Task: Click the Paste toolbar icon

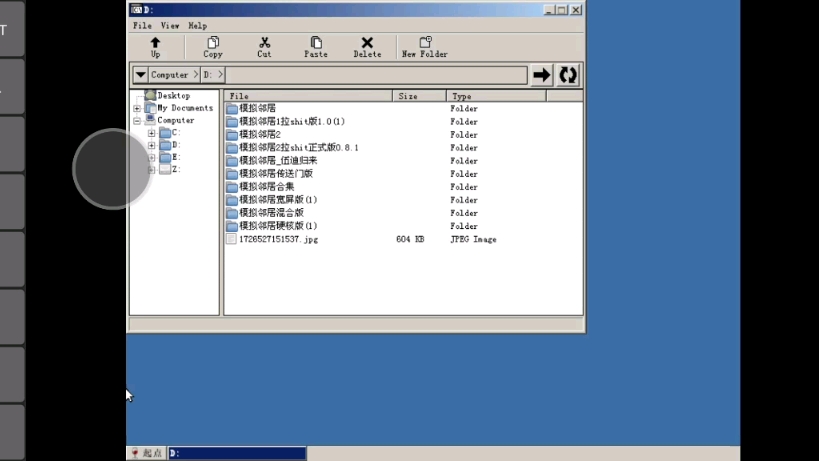Action: pyautogui.click(x=316, y=42)
